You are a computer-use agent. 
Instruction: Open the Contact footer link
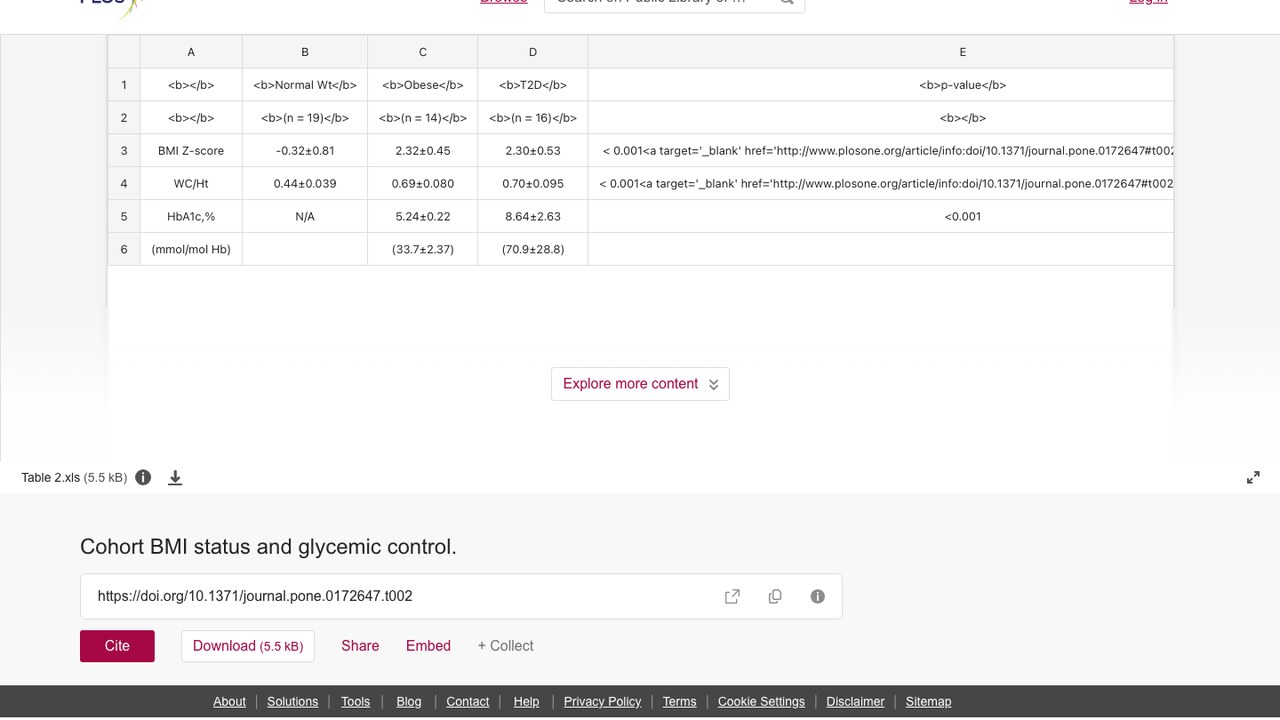point(467,702)
